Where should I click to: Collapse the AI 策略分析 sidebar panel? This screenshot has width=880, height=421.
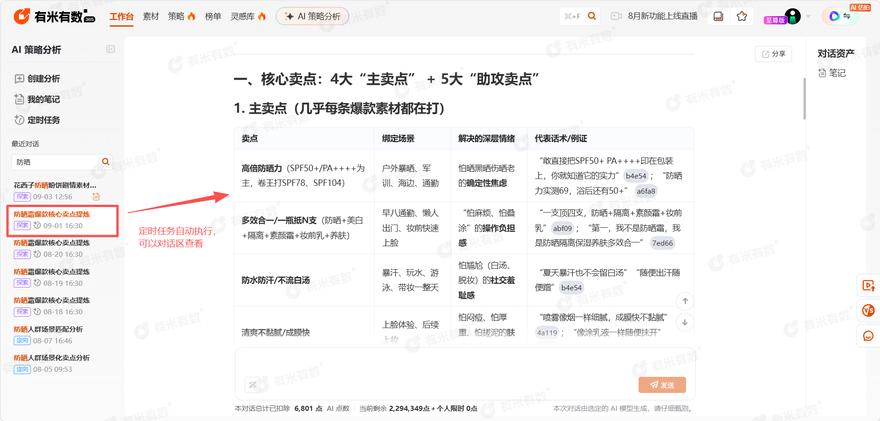tap(111, 49)
